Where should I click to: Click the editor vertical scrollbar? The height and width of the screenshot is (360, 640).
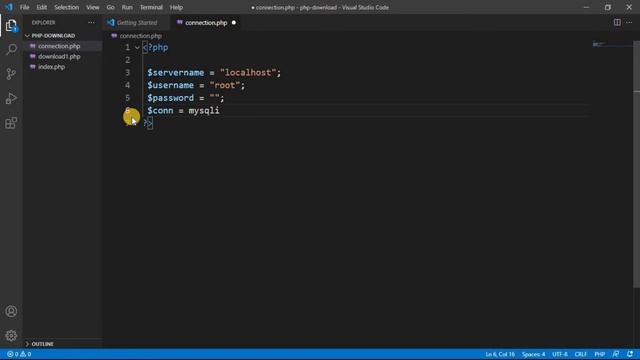pos(636,163)
